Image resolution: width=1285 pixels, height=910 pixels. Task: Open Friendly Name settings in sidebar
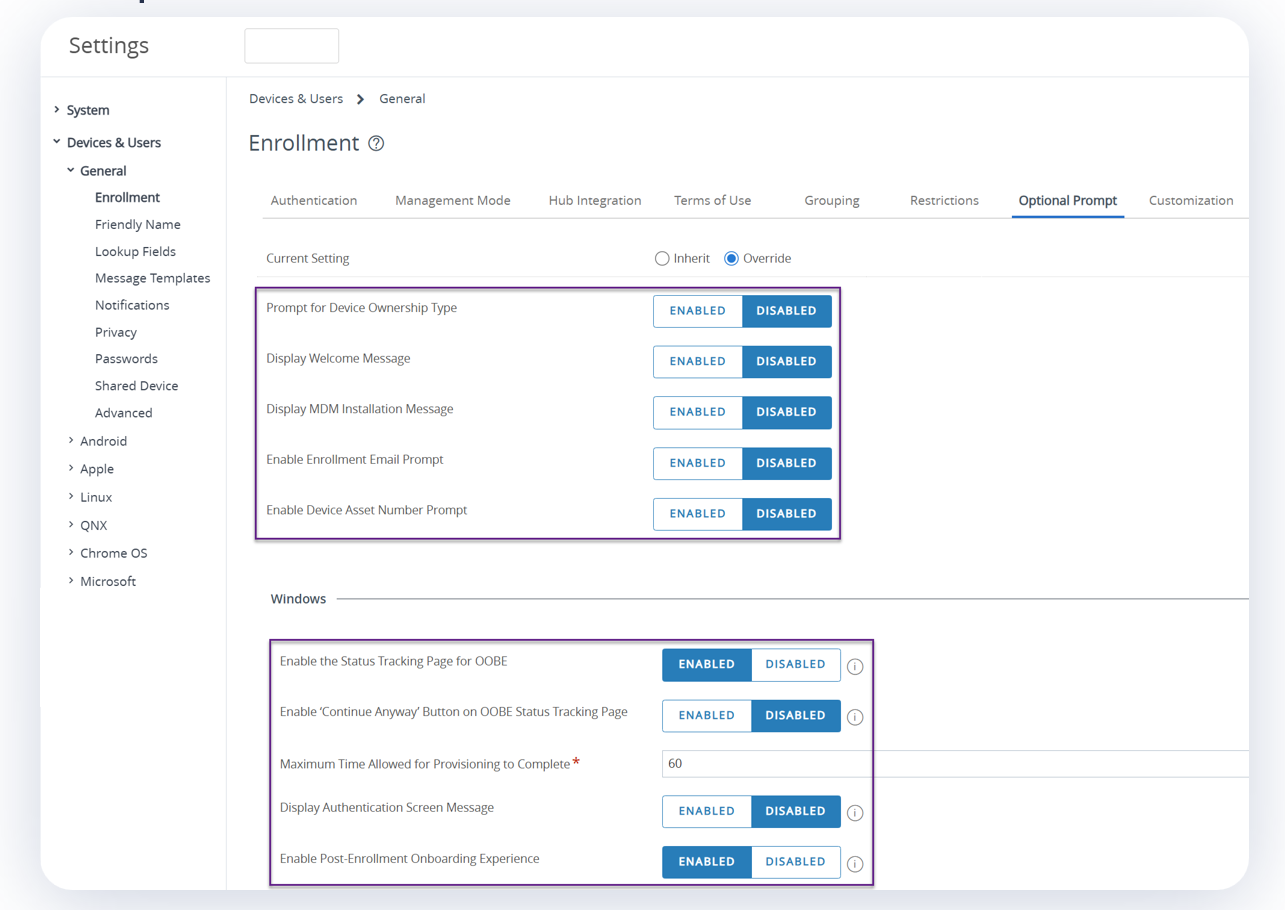click(138, 225)
